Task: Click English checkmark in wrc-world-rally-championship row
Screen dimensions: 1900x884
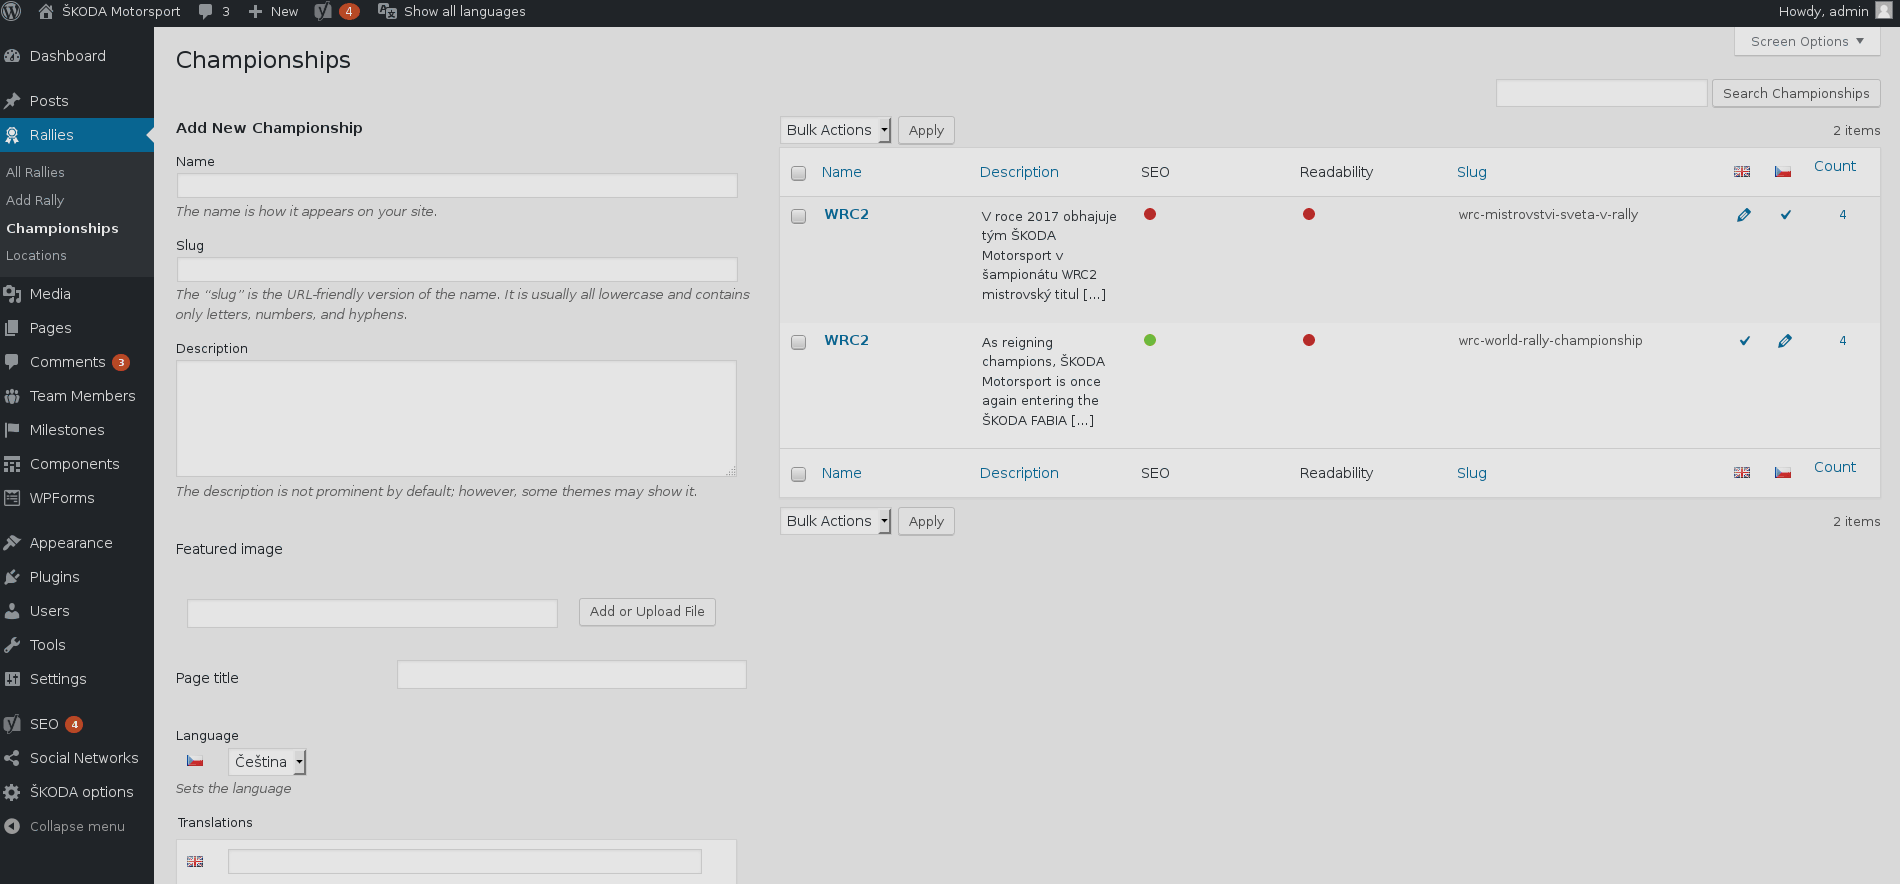Action: (x=1744, y=341)
